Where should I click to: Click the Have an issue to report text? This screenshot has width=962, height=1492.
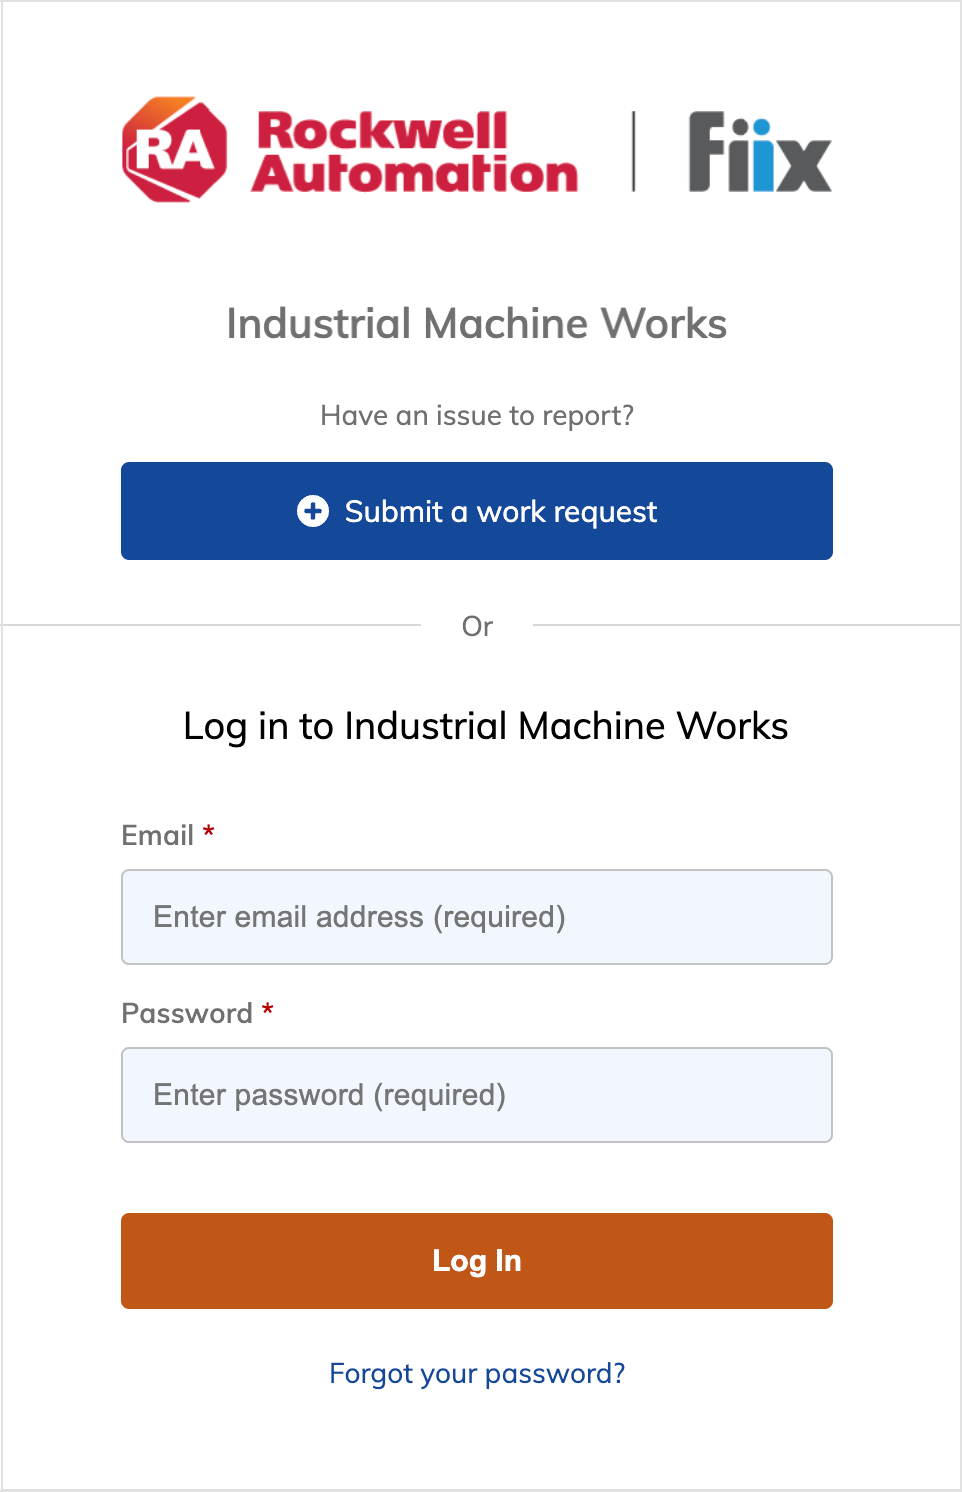[477, 415]
